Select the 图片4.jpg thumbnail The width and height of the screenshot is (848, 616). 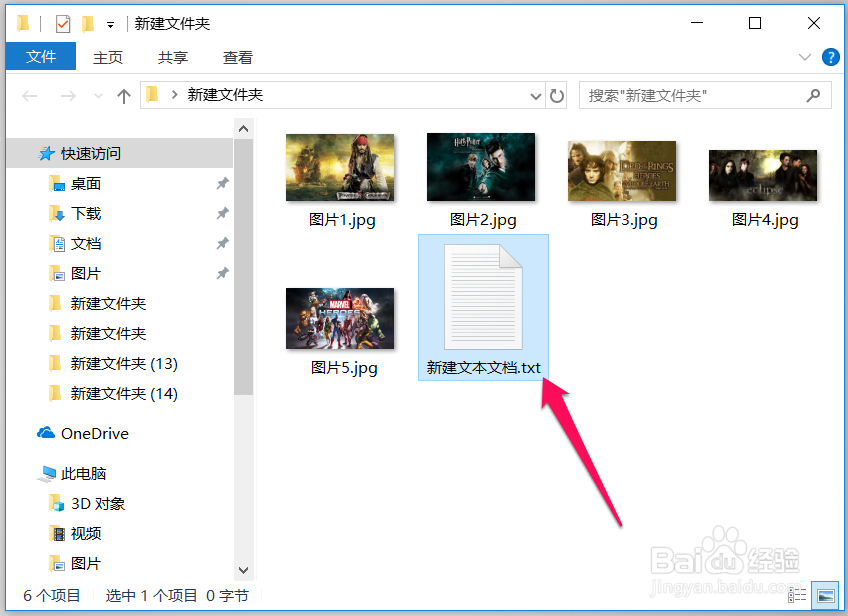click(763, 175)
